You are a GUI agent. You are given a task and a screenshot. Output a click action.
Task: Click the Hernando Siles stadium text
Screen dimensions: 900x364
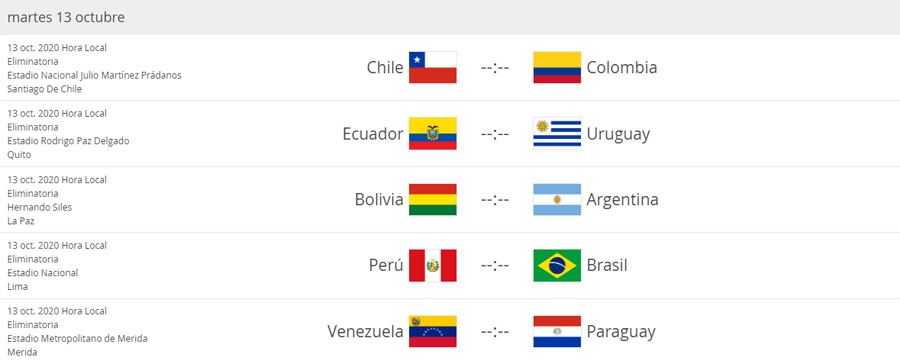(x=40, y=207)
